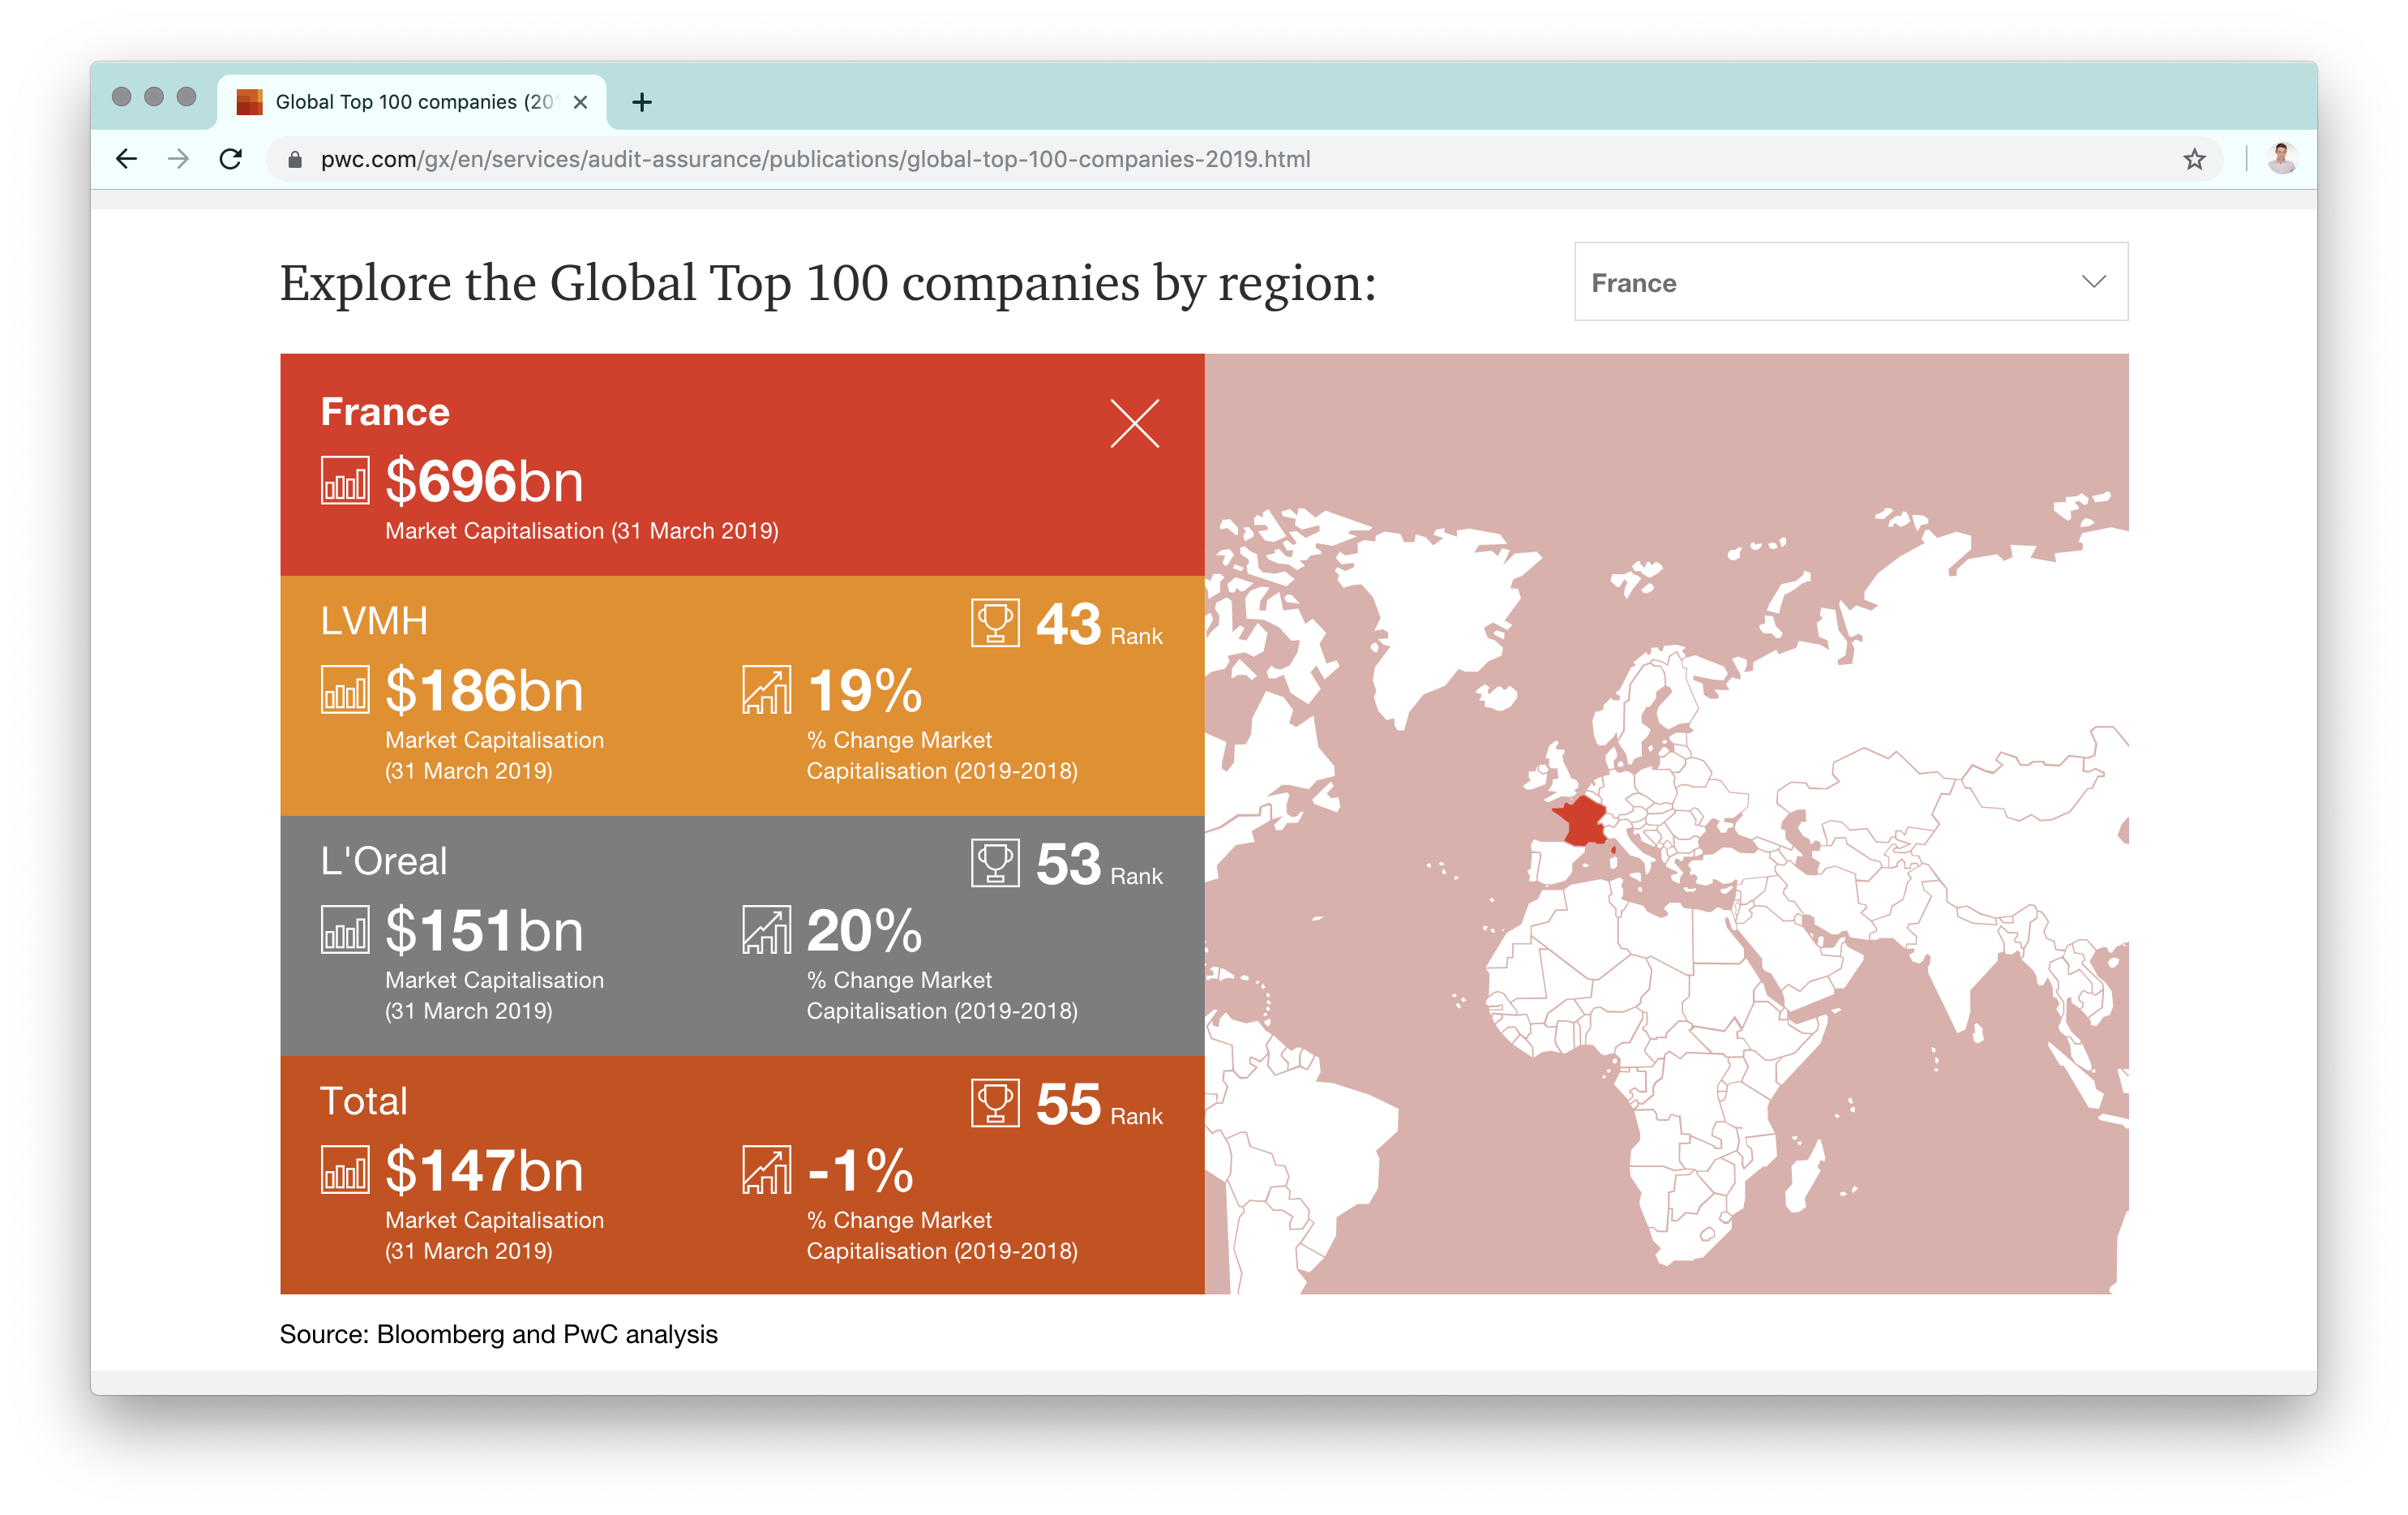Close the Global Top 100 companies tab

point(580,102)
